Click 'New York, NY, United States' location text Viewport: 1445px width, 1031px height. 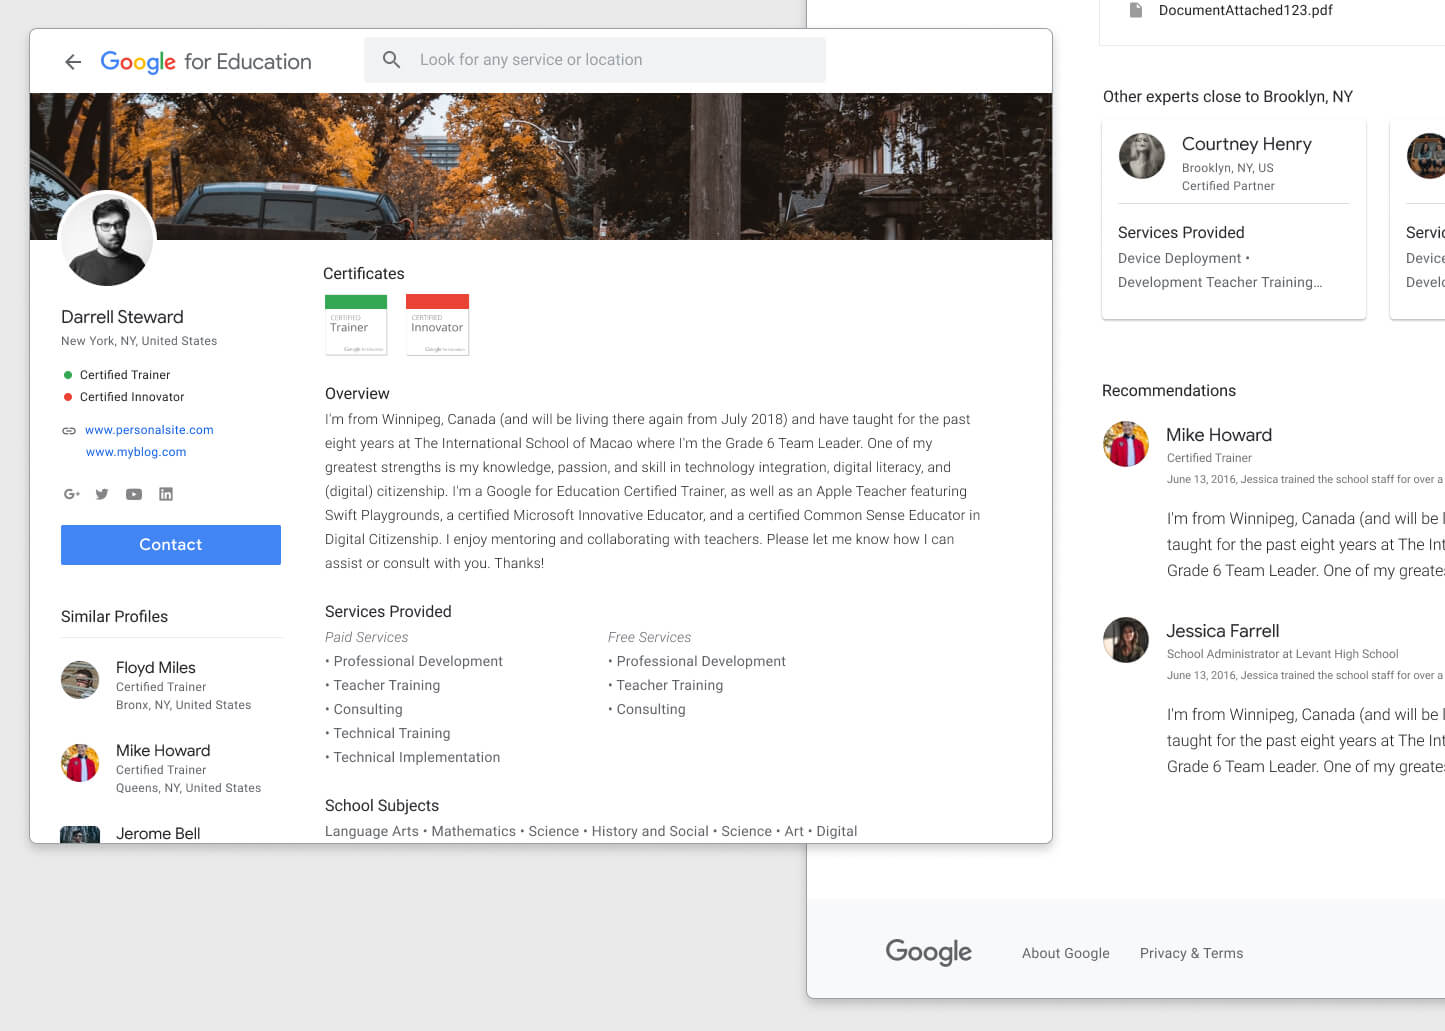click(x=139, y=341)
